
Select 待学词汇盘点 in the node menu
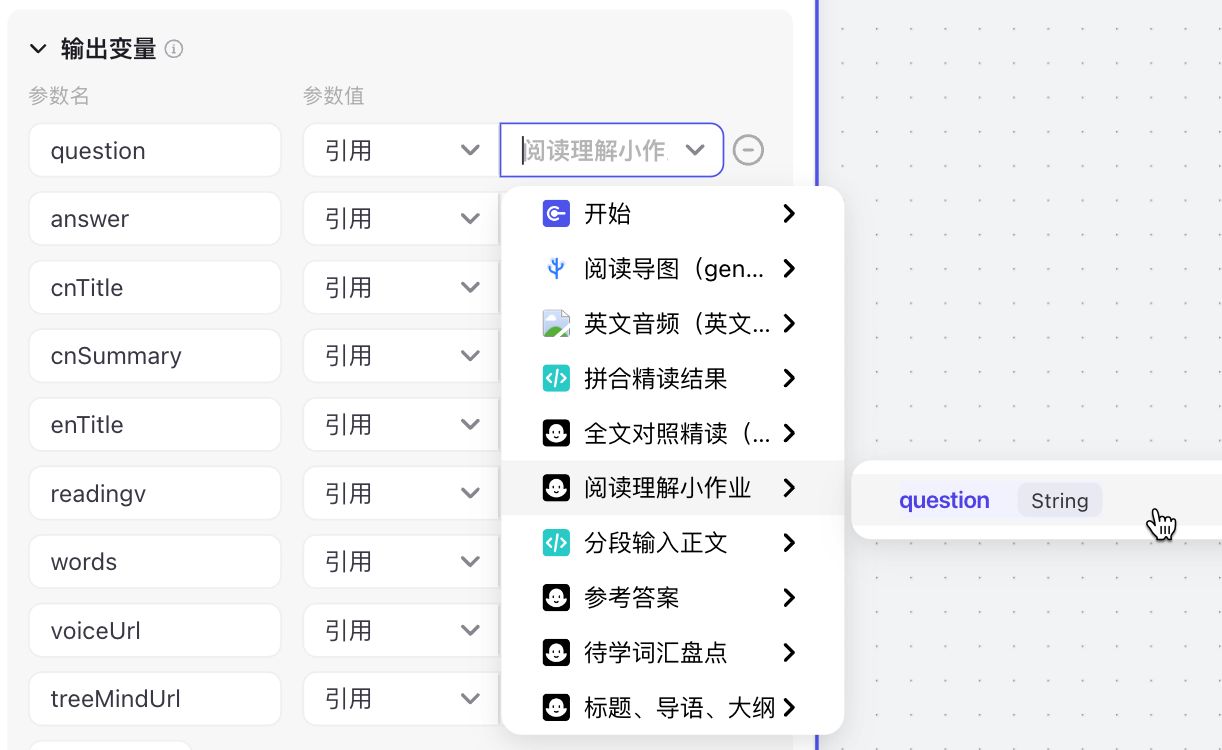672,653
